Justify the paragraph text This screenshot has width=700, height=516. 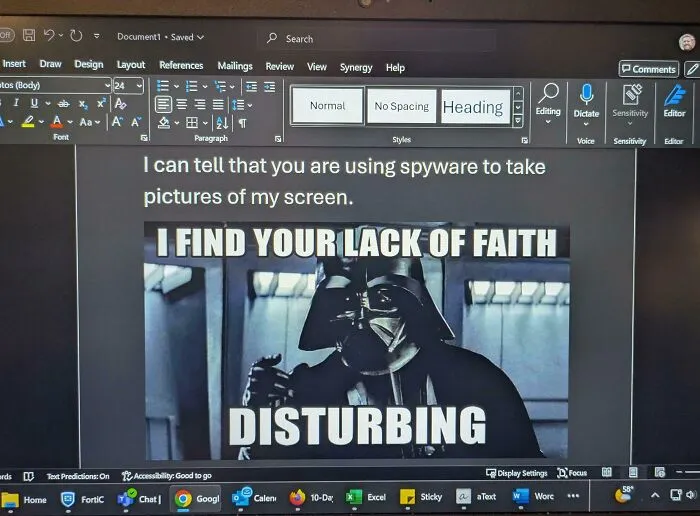218,104
